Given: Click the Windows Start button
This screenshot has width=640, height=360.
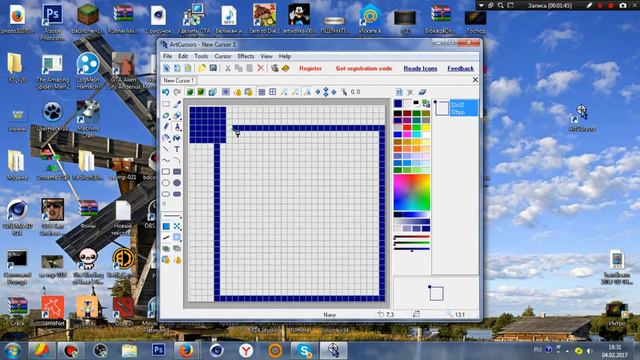Looking at the screenshot, I should [x=12, y=351].
